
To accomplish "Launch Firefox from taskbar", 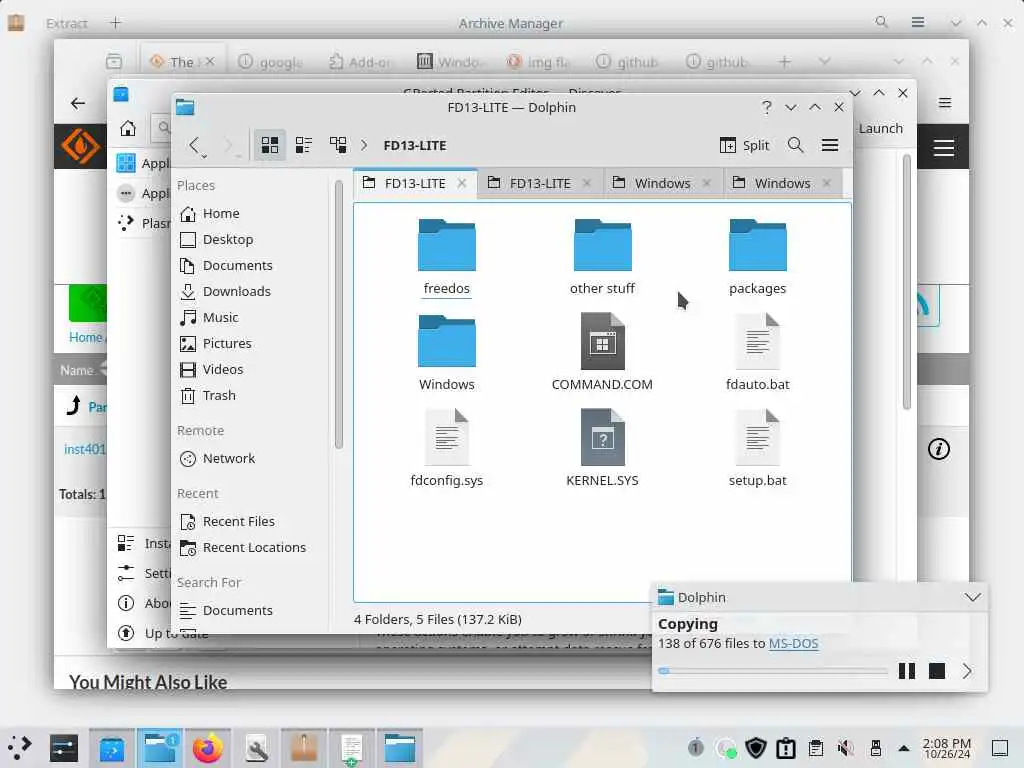I will point(208,748).
